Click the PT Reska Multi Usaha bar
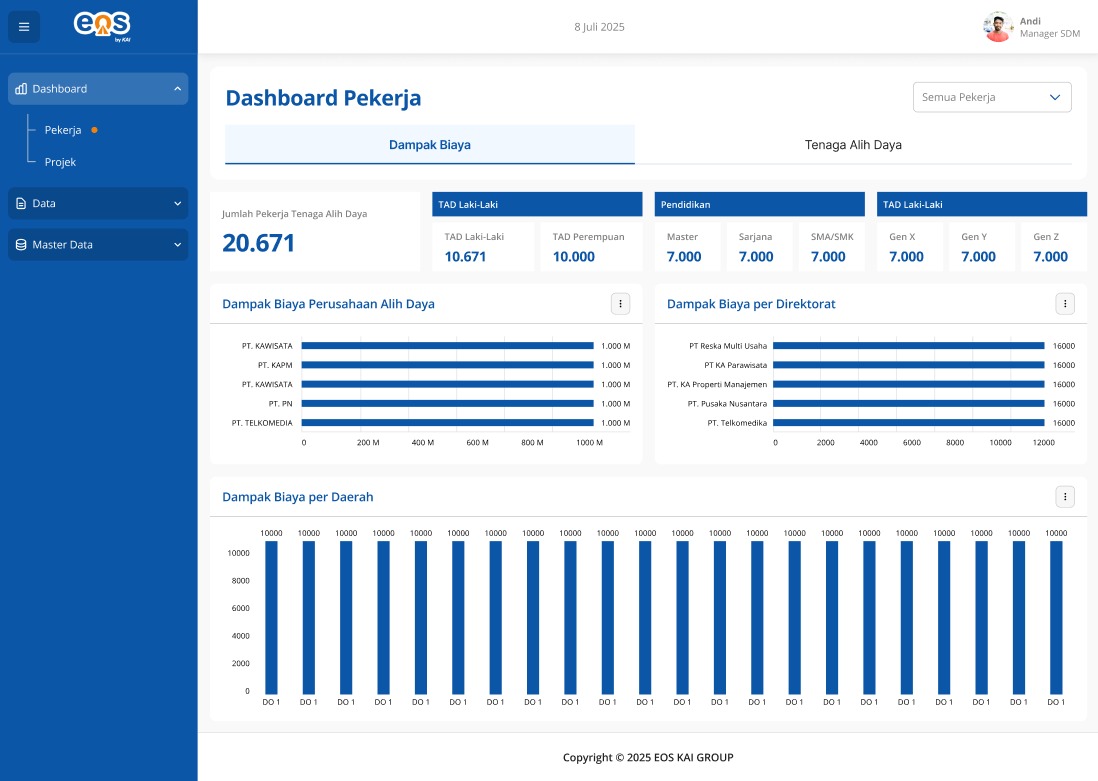 [x=909, y=346]
